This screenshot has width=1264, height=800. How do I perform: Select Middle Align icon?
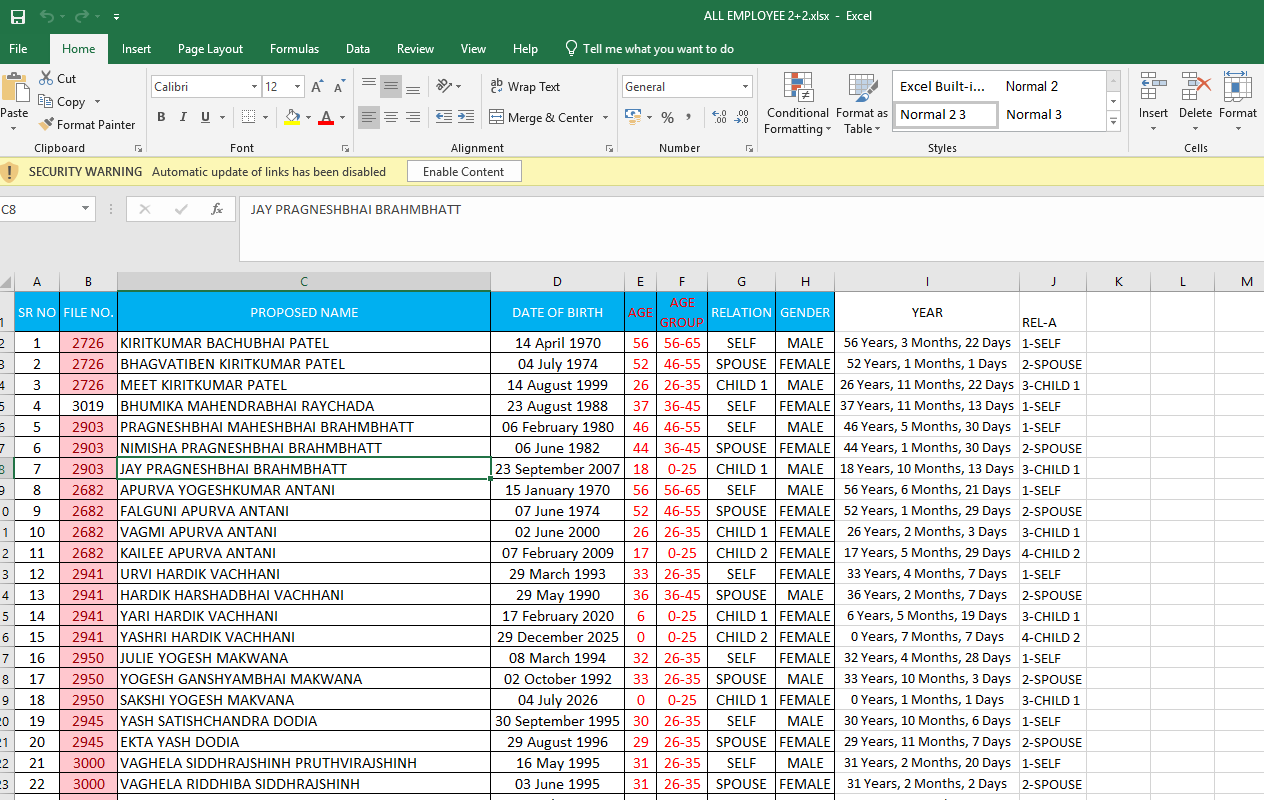pyautogui.click(x=391, y=86)
